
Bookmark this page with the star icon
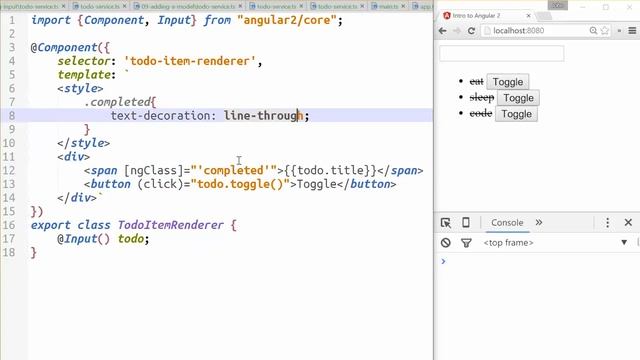pyautogui.click(x=605, y=31)
